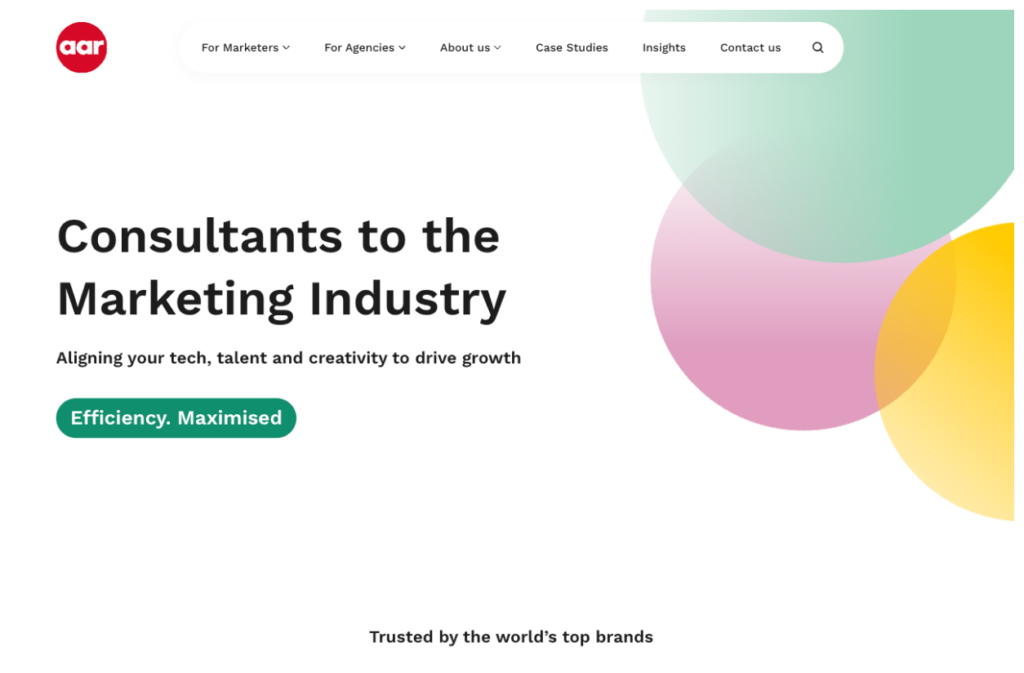
Task: Open search with the magnifier icon
Action: click(x=818, y=48)
